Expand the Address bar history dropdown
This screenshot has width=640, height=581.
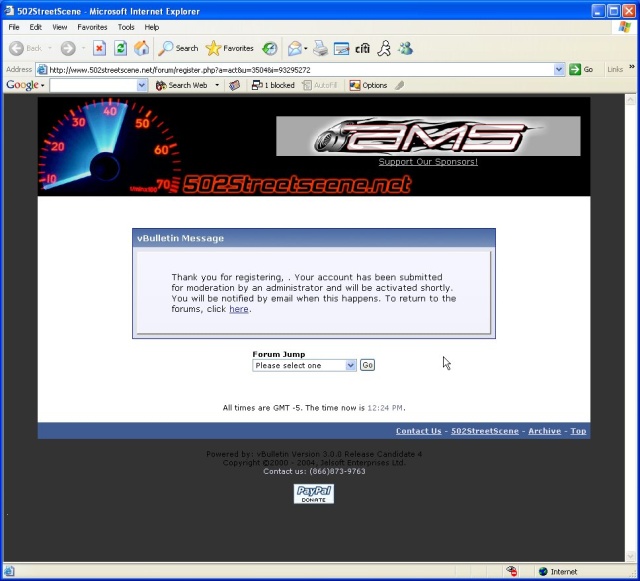pos(559,69)
